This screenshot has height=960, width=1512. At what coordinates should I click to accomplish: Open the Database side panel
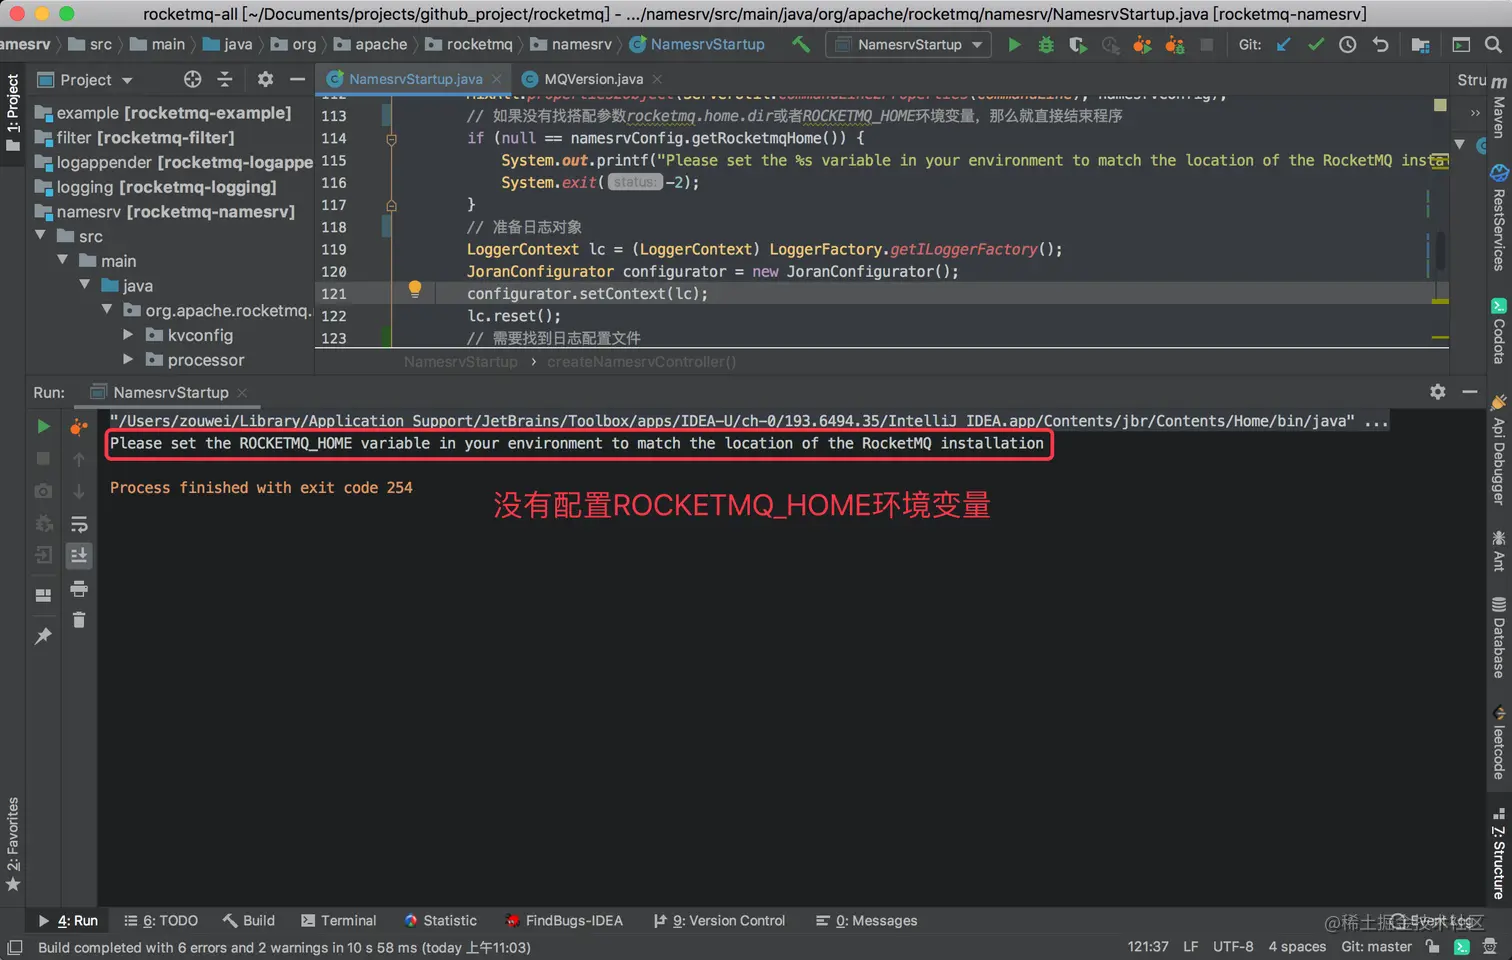click(x=1498, y=637)
